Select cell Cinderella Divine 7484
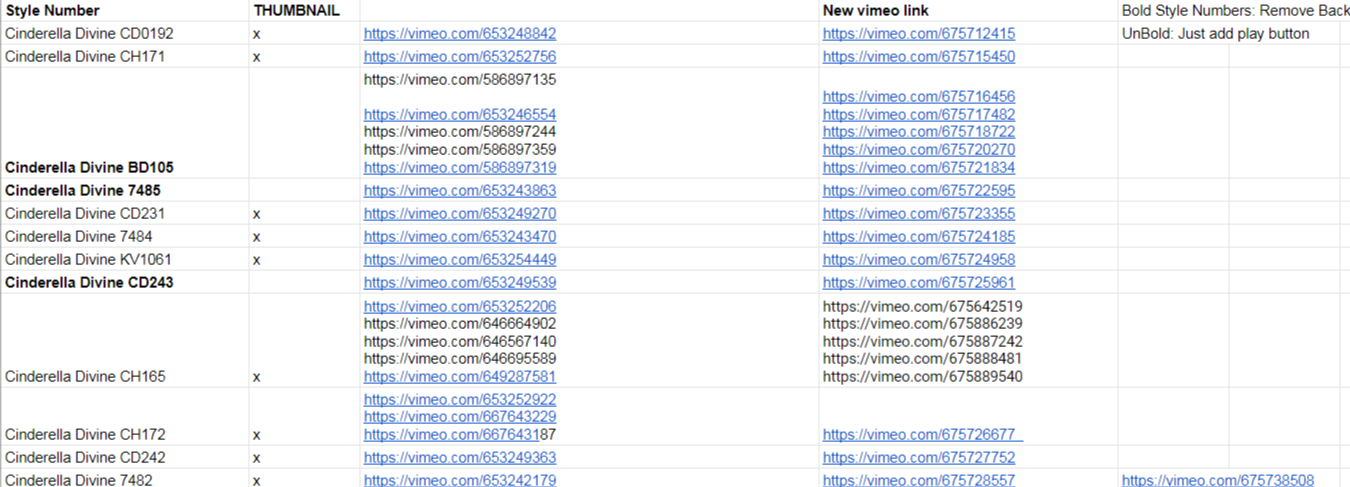The width and height of the screenshot is (1350, 487). tap(125, 237)
